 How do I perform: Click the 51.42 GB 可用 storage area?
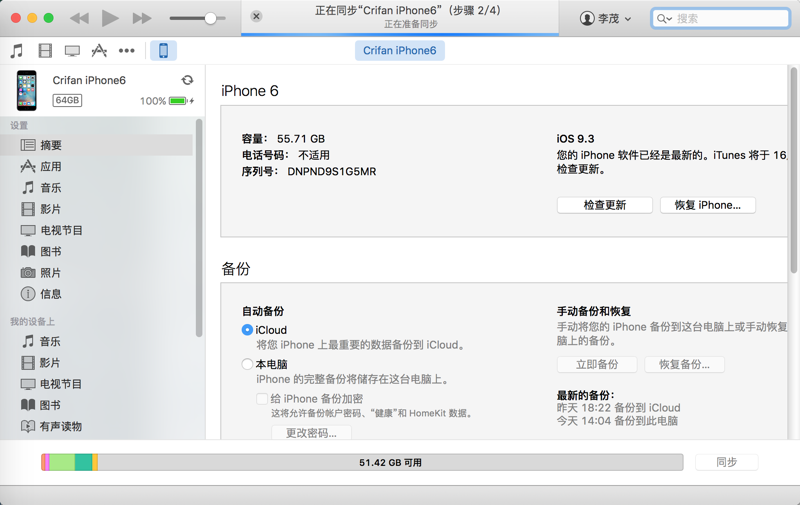[390, 463]
